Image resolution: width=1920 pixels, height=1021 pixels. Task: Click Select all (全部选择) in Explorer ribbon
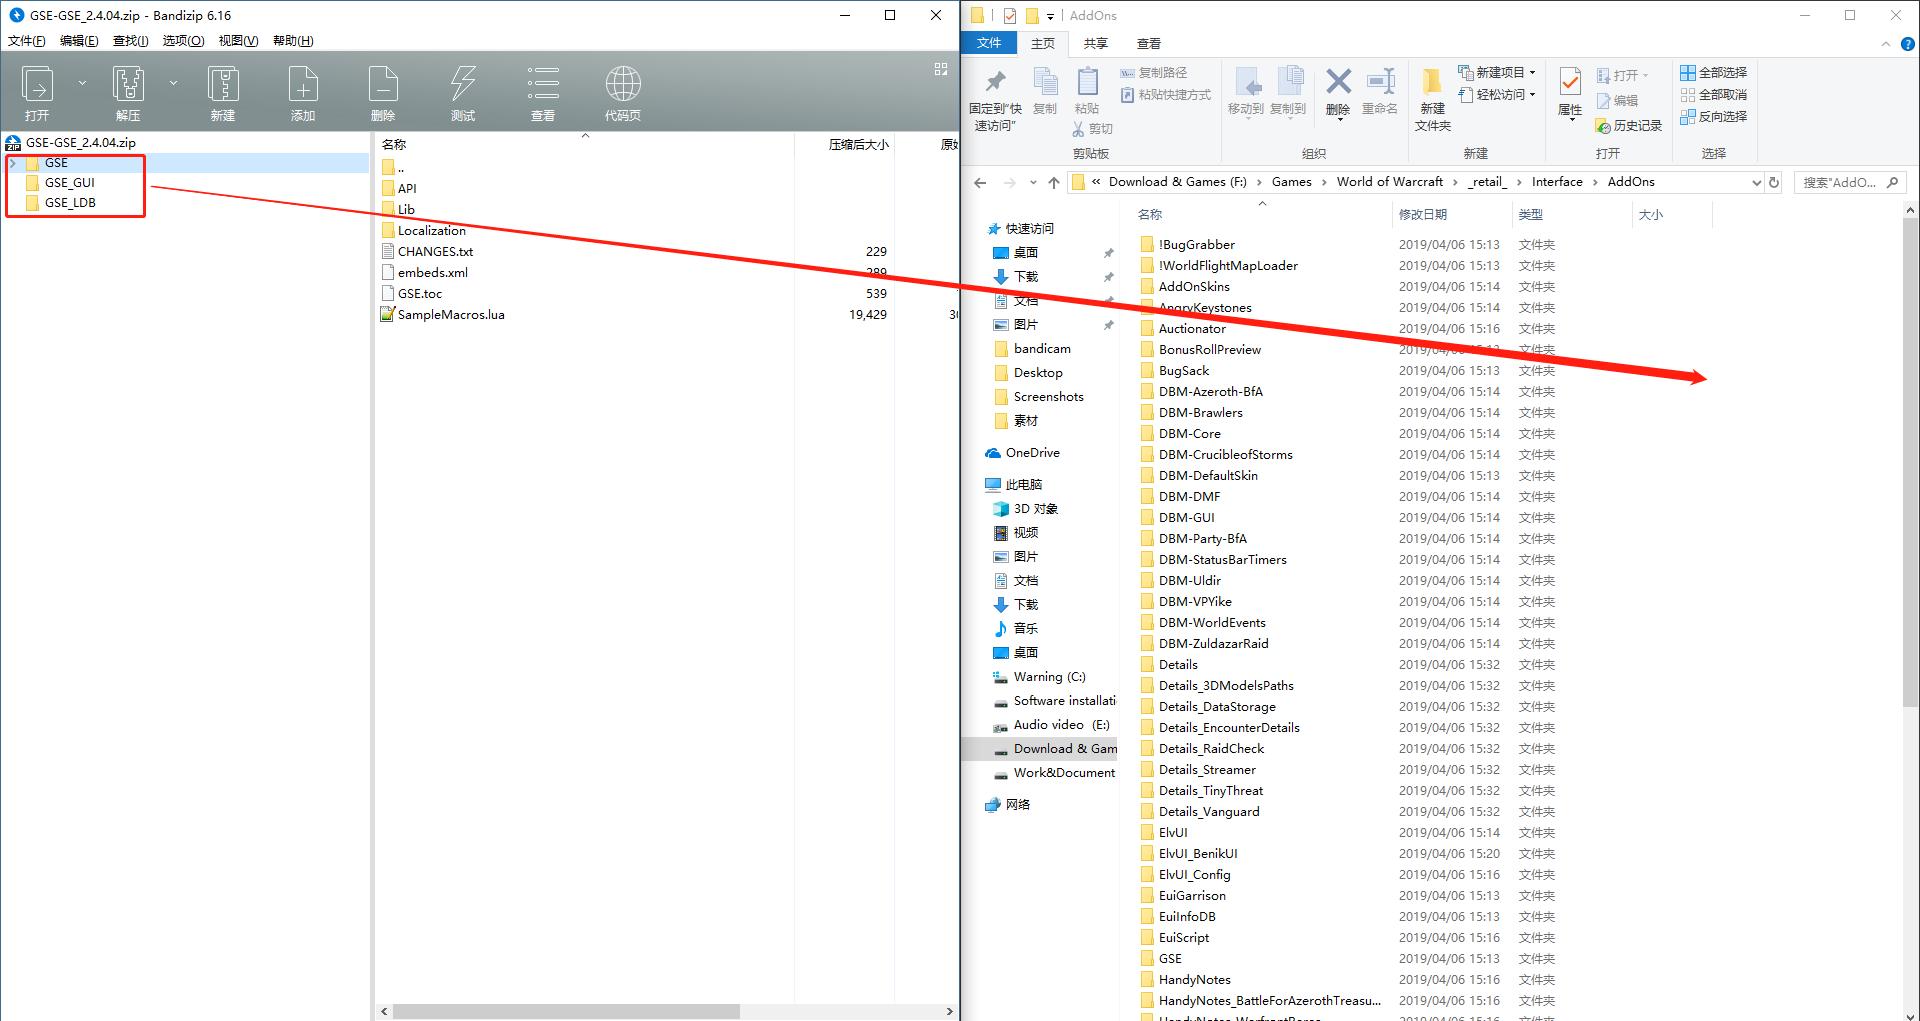coord(1713,72)
